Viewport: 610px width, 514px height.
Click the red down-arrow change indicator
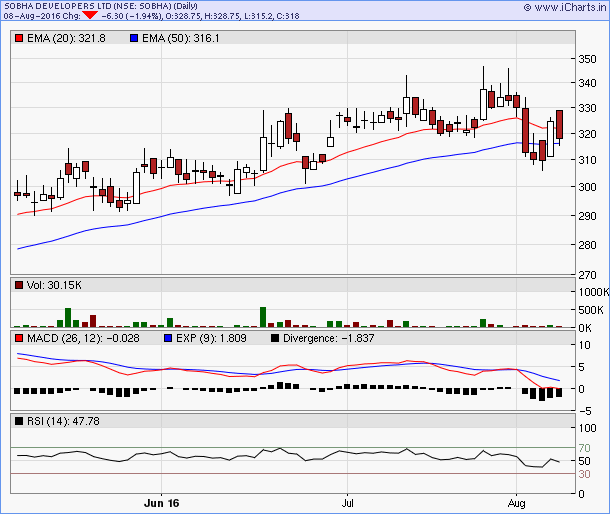coord(90,15)
